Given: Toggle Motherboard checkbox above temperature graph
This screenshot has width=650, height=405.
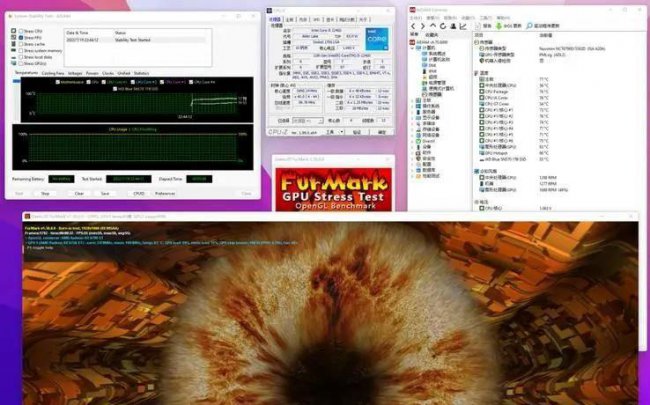Looking at the screenshot, I should pos(58,82).
